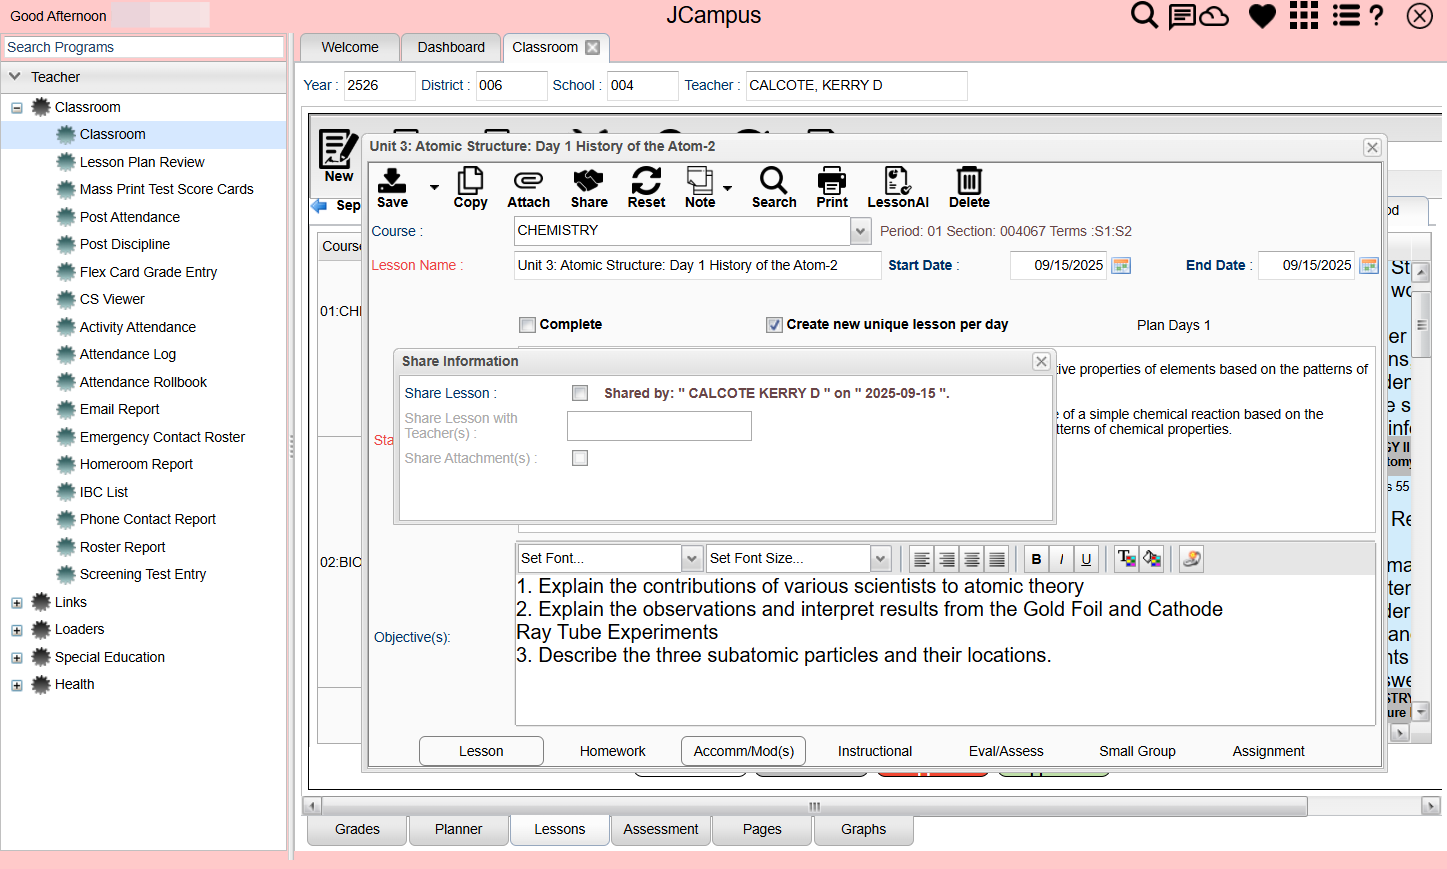Pick a background fill color
The width and height of the screenshot is (1447, 869).
click(1152, 559)
